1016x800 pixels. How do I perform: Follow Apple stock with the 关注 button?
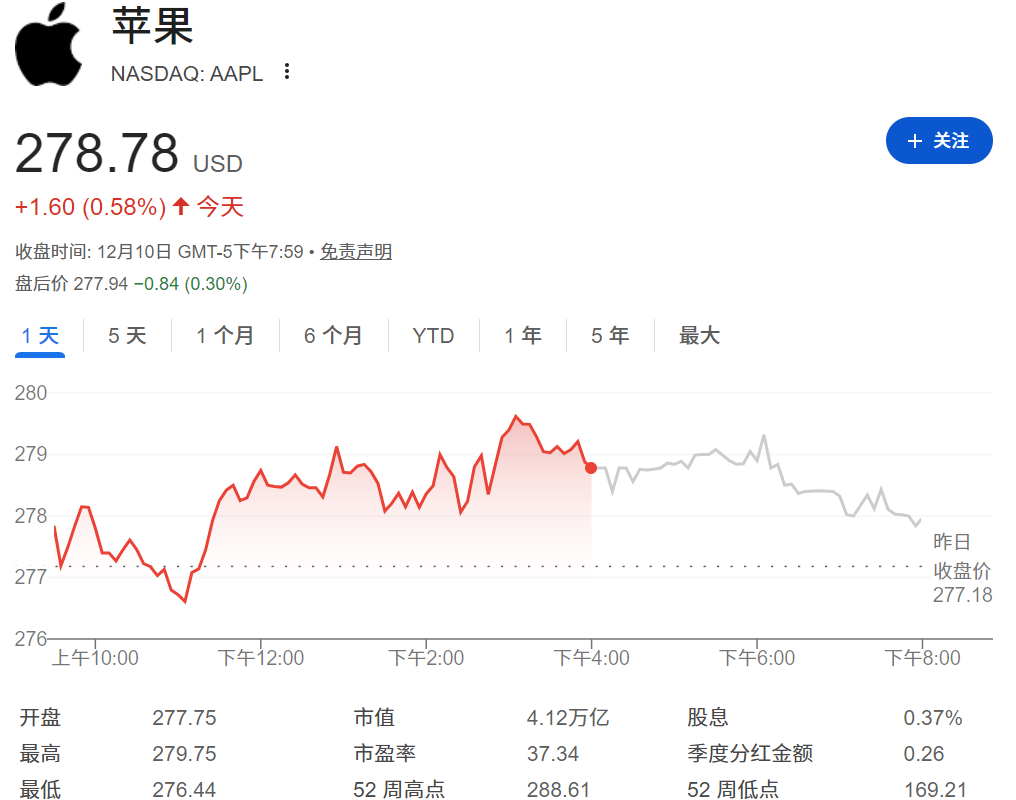939,141
